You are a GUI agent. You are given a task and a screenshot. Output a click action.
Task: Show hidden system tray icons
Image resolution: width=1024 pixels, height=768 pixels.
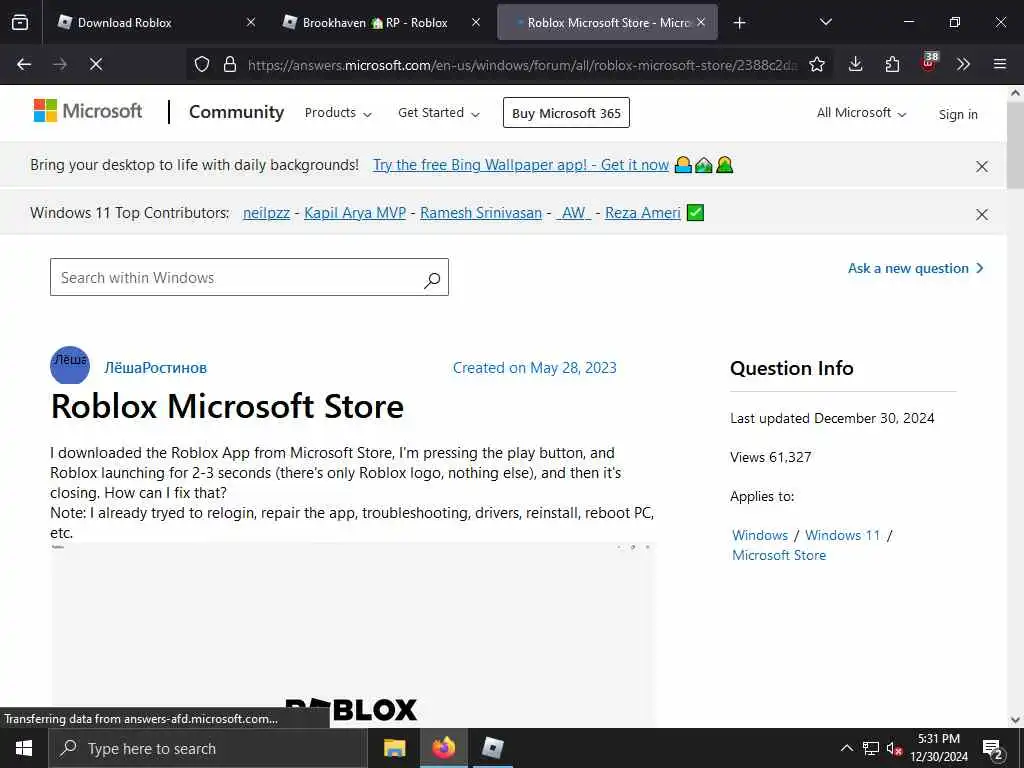tap(846, 748)
